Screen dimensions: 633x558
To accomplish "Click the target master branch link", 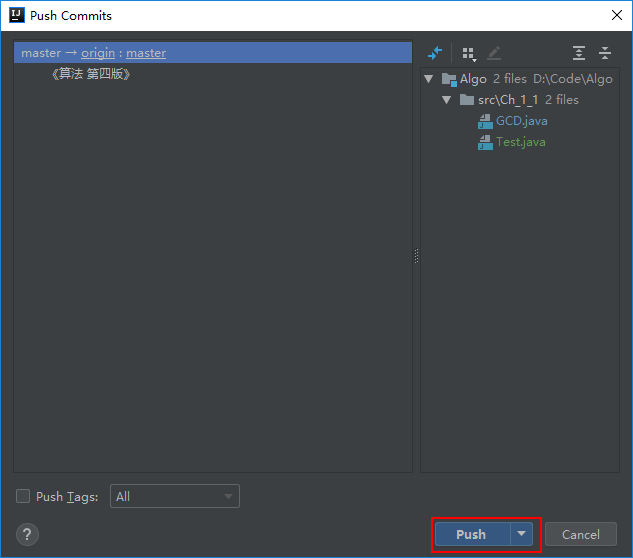I will 146,53.
